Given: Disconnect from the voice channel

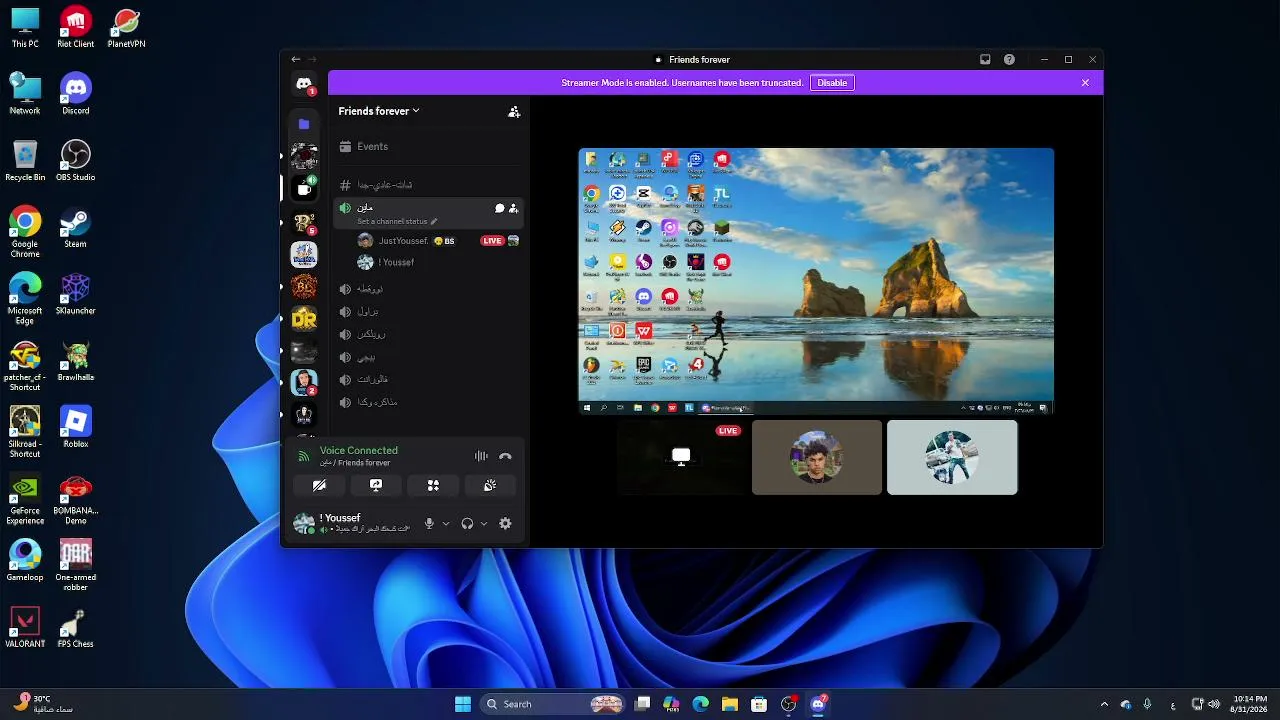Looking at the screenshot, I should pyautogui.click(x=505, y=456).
